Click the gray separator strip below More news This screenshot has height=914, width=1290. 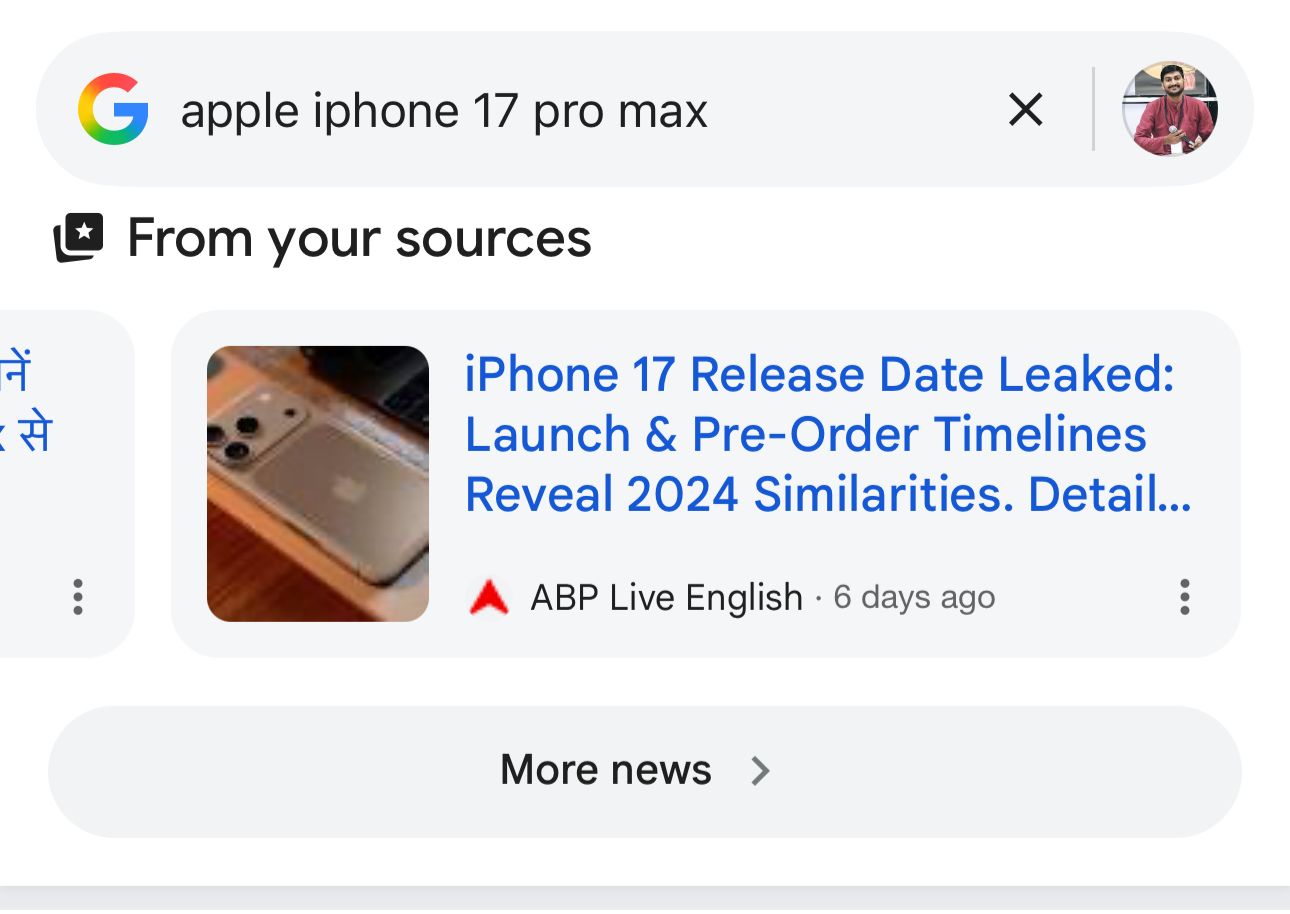coord(645,898)
